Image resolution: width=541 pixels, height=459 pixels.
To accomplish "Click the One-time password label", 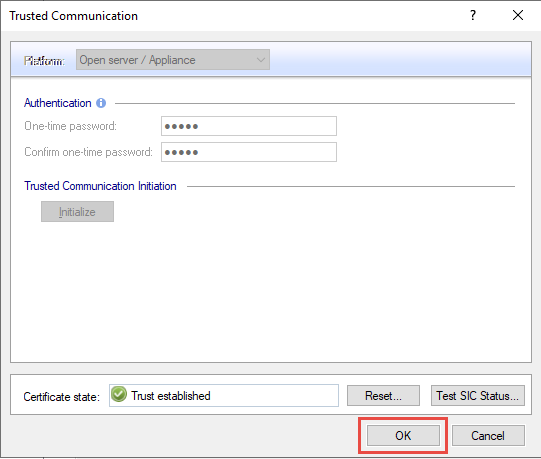I will [70, 126].
